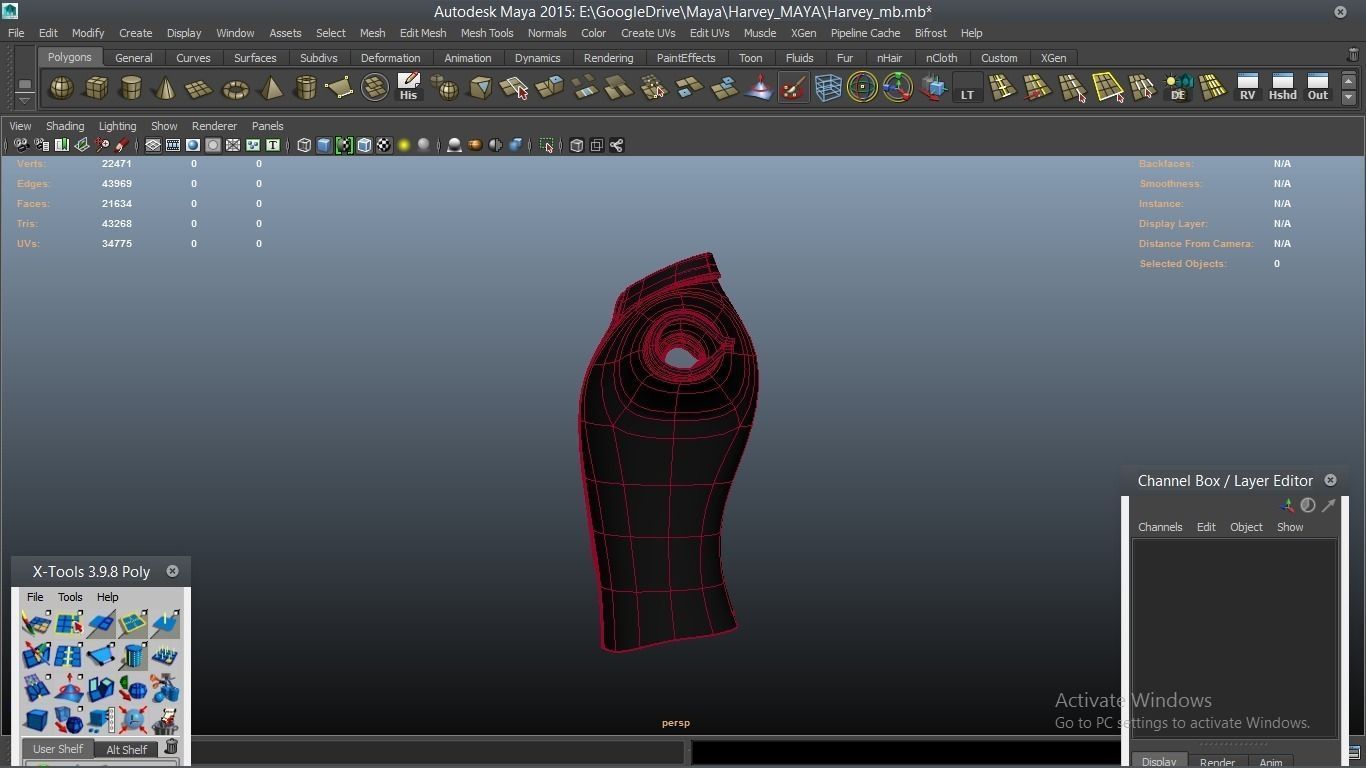Image resolution: width=1366 pixels, height=768 pixels.
Task: Open the 'Out' Outliner shelf button
Action: coord(1318,88)
